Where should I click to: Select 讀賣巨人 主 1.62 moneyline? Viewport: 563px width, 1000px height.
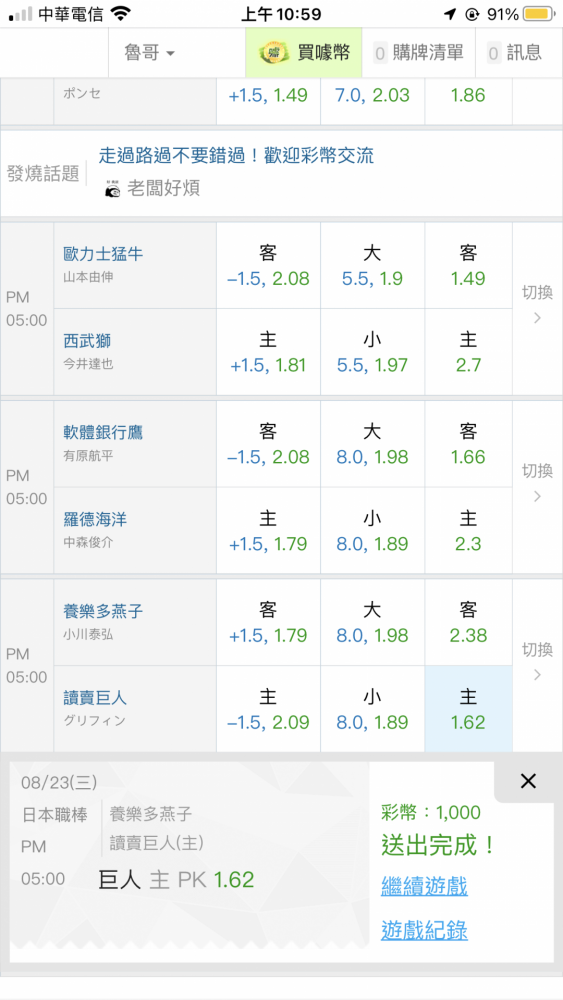click(469, 709)
